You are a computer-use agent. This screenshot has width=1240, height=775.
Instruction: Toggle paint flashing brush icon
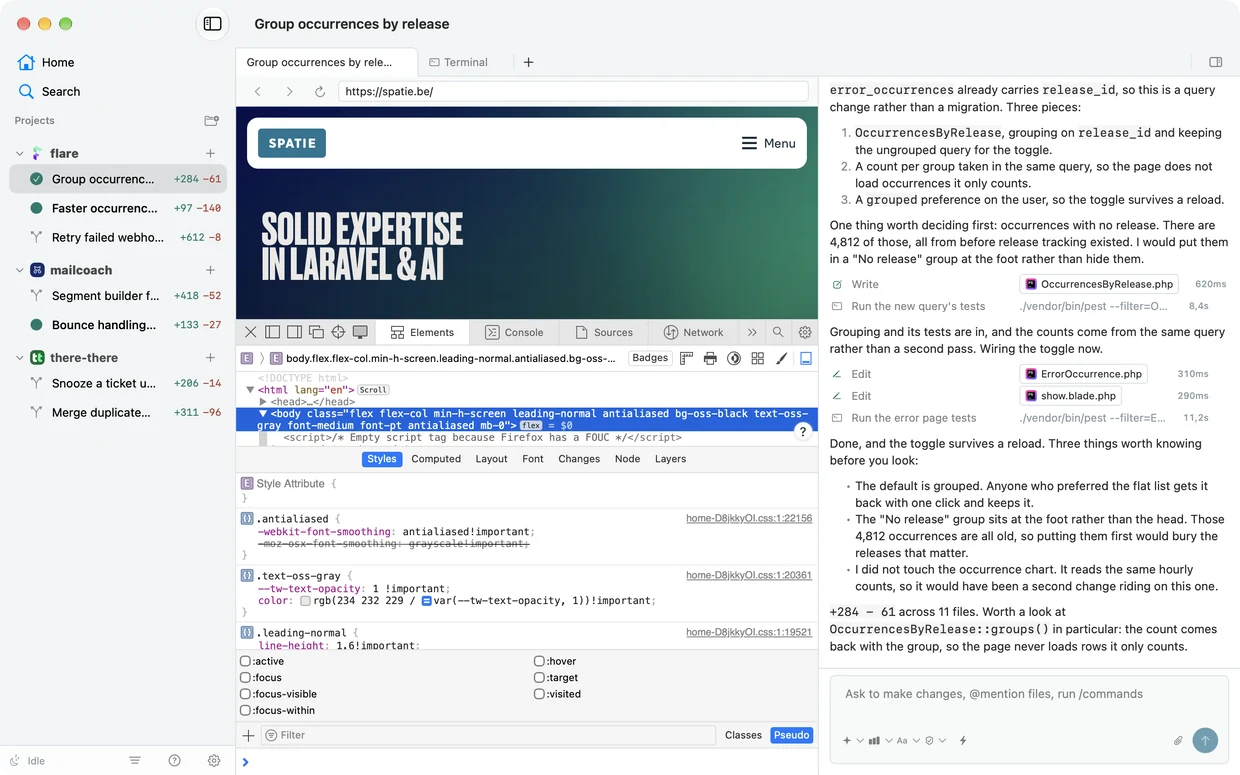[782, 358]
